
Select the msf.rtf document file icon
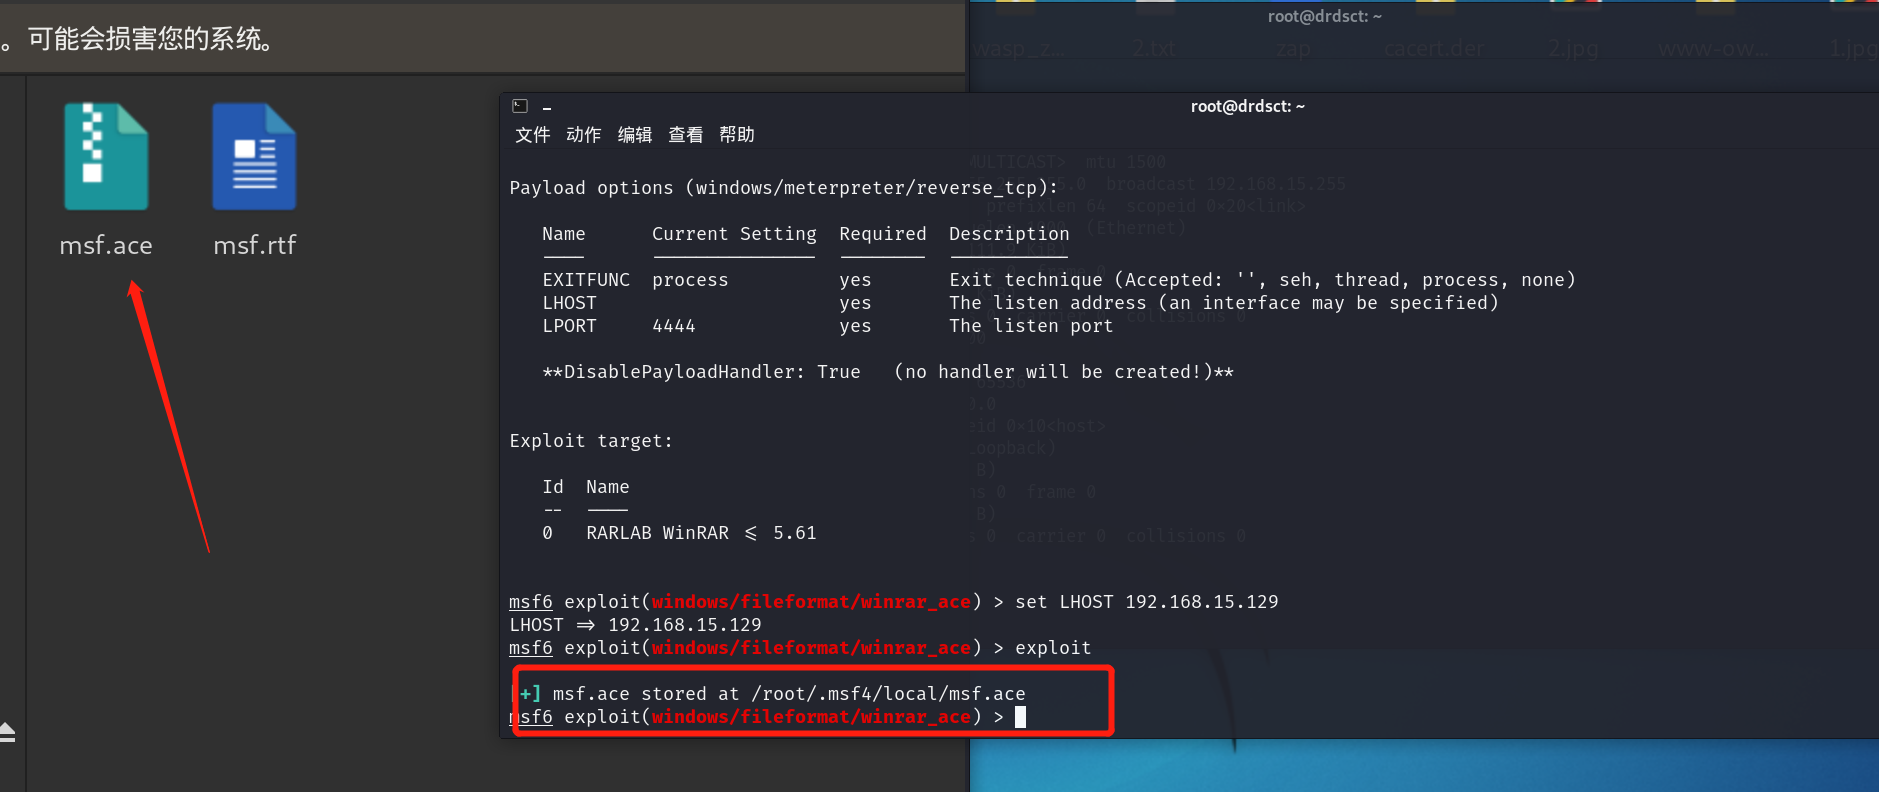(254, 157)
